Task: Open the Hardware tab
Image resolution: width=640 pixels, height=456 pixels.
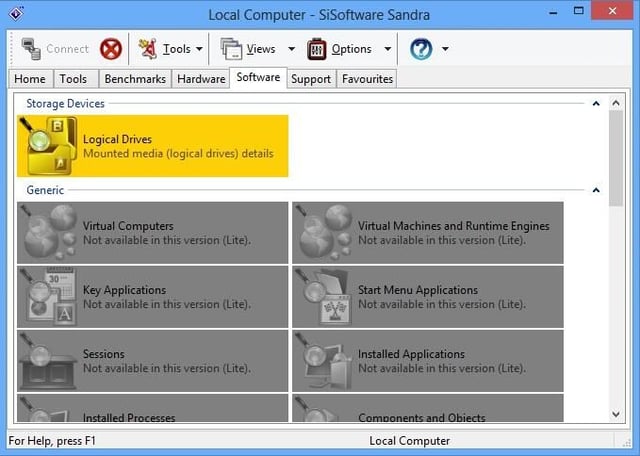Action: (x=201, y=78)
